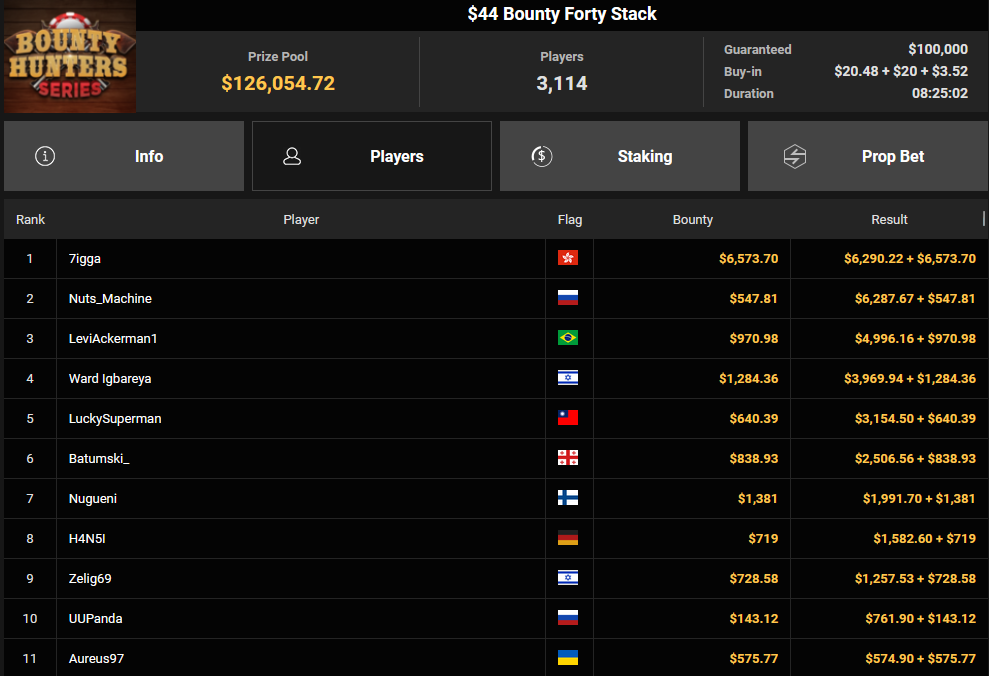Open the Info tab
Viewport: 989px width, 676px height.
point(124,156)
